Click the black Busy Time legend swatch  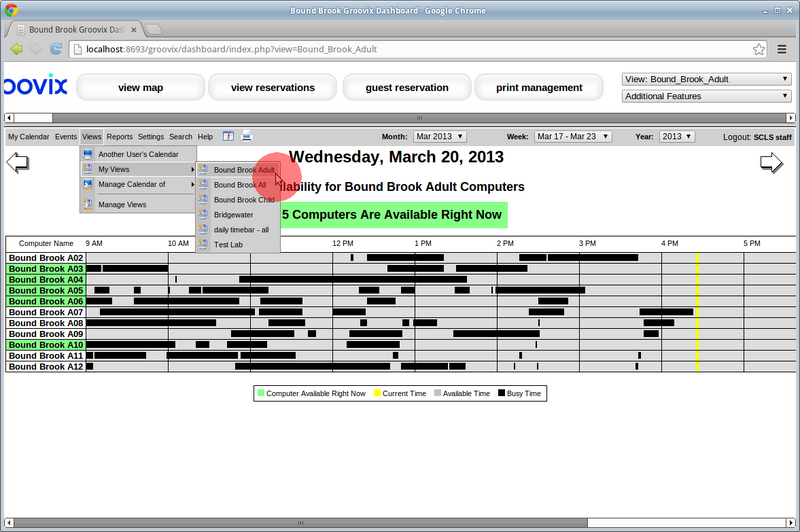coord(502,393)
